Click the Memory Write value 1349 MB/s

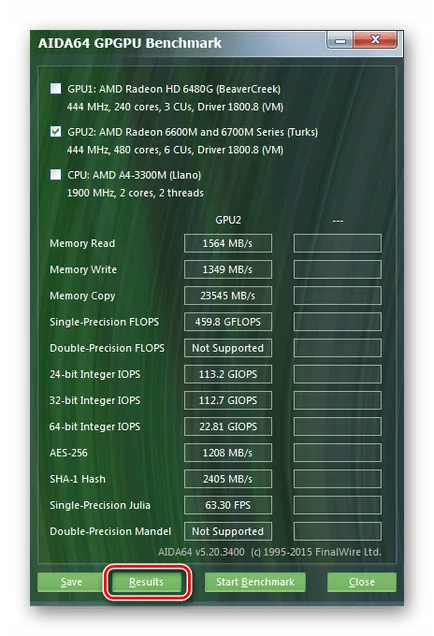(x=228, y=269)
